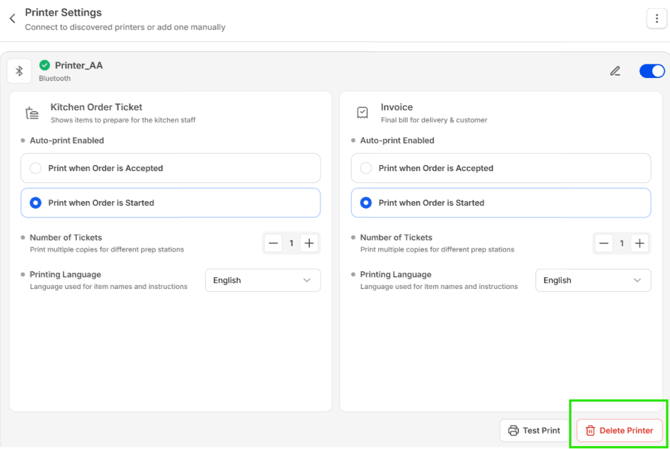Viewport: 670px width, 449px height.
Task: Open Invoice Printing Language dropdown
Action: click(592, 281)
